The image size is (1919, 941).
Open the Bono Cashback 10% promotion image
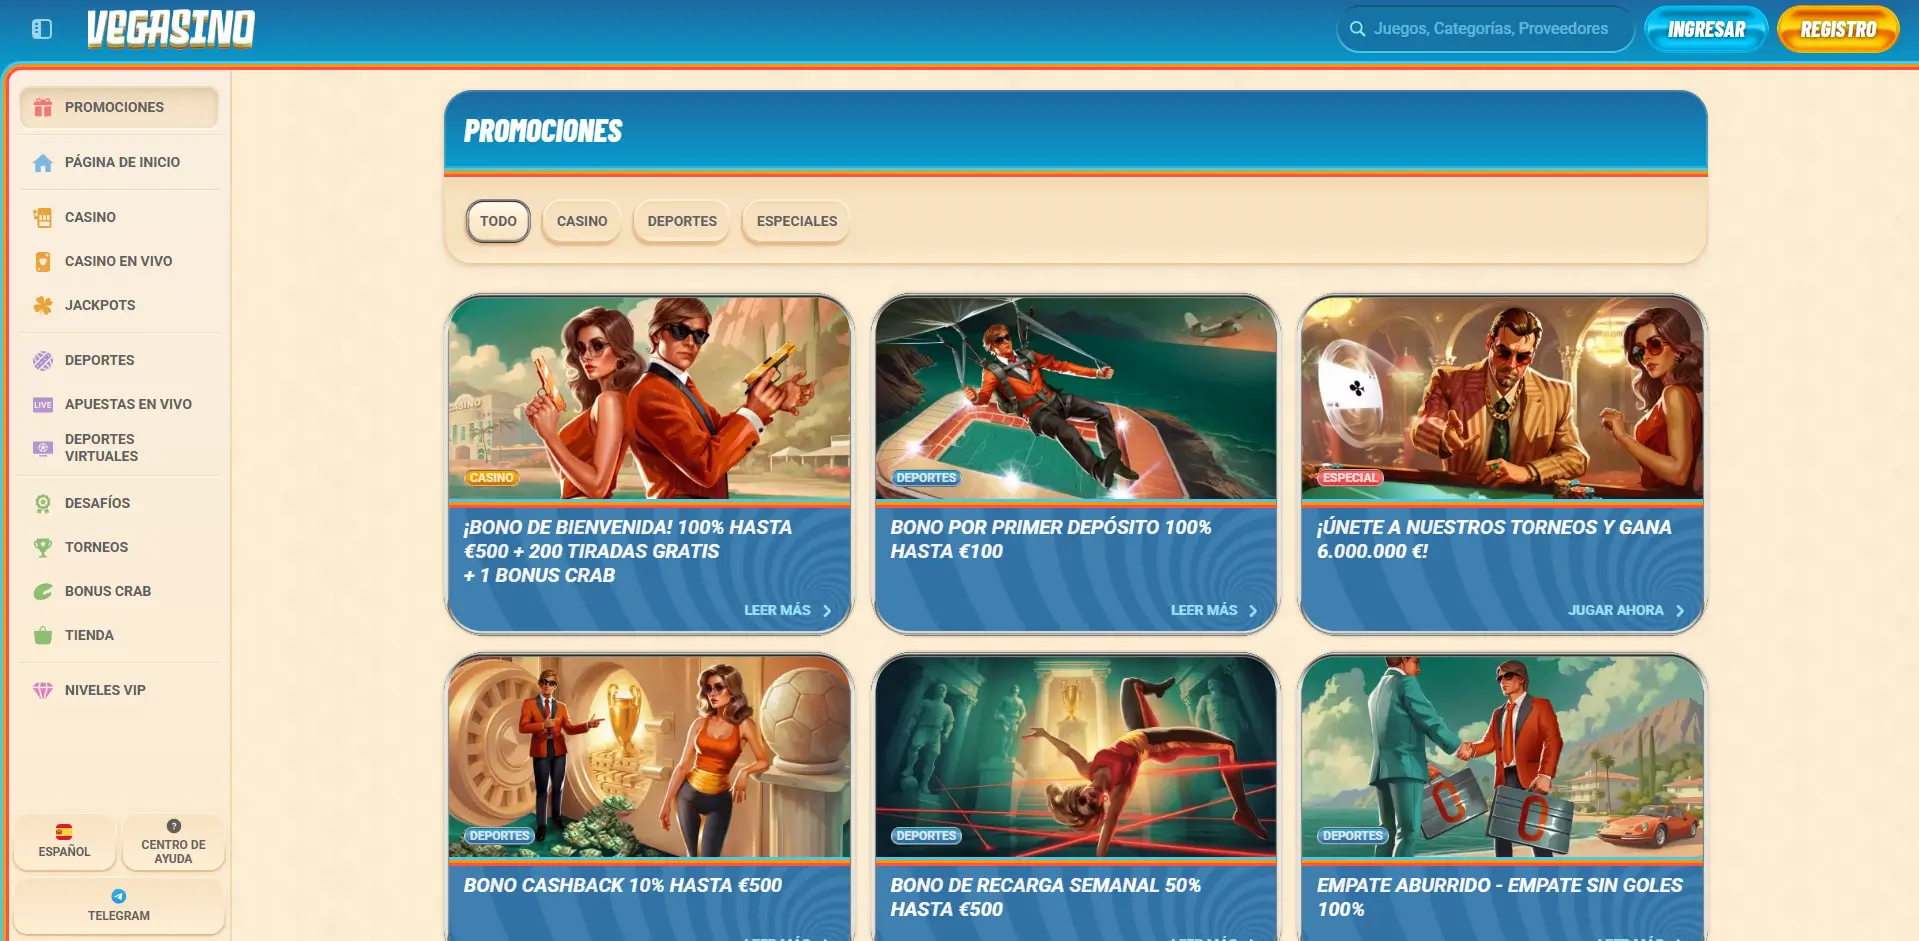pos(649,757)
